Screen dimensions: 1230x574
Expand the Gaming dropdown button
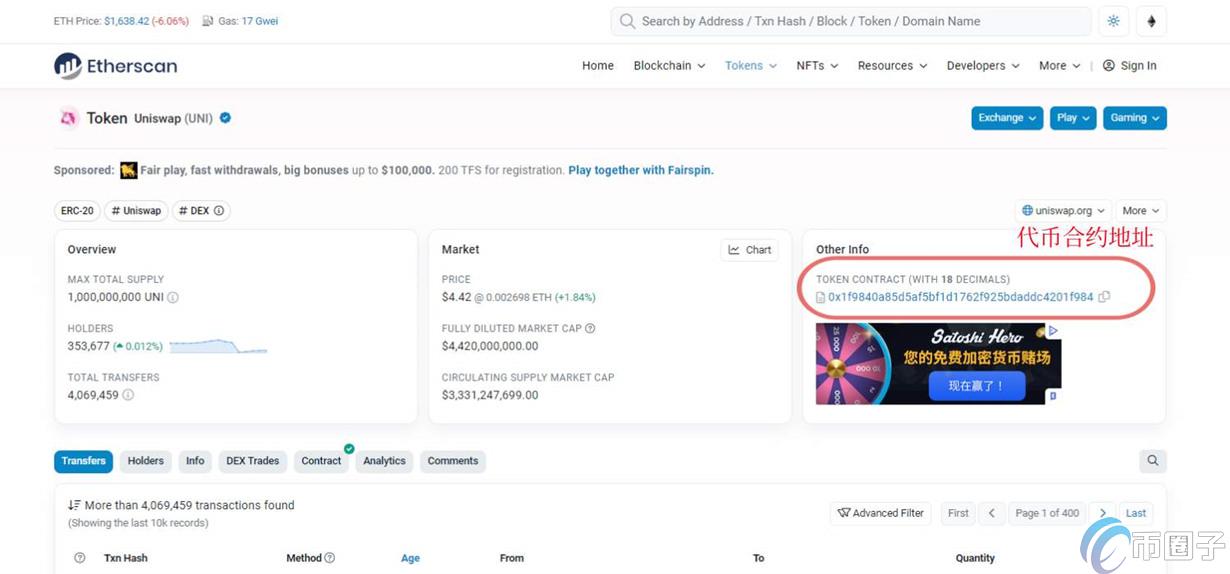tap(1135, 118)
